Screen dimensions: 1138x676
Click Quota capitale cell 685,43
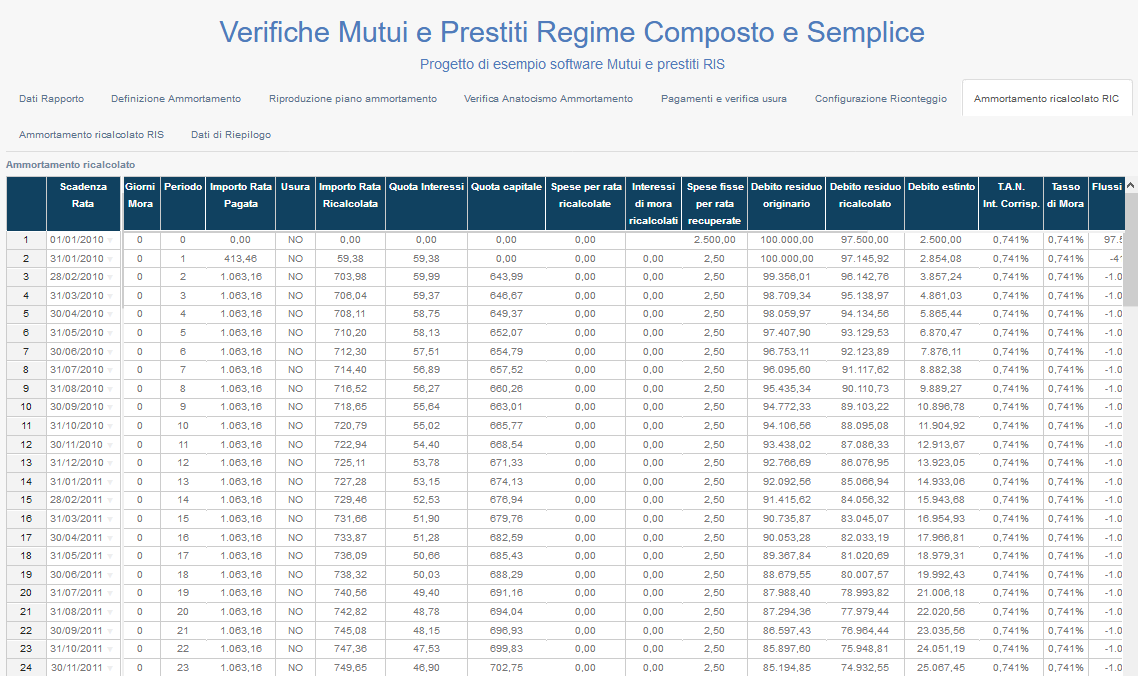point(506,555)
